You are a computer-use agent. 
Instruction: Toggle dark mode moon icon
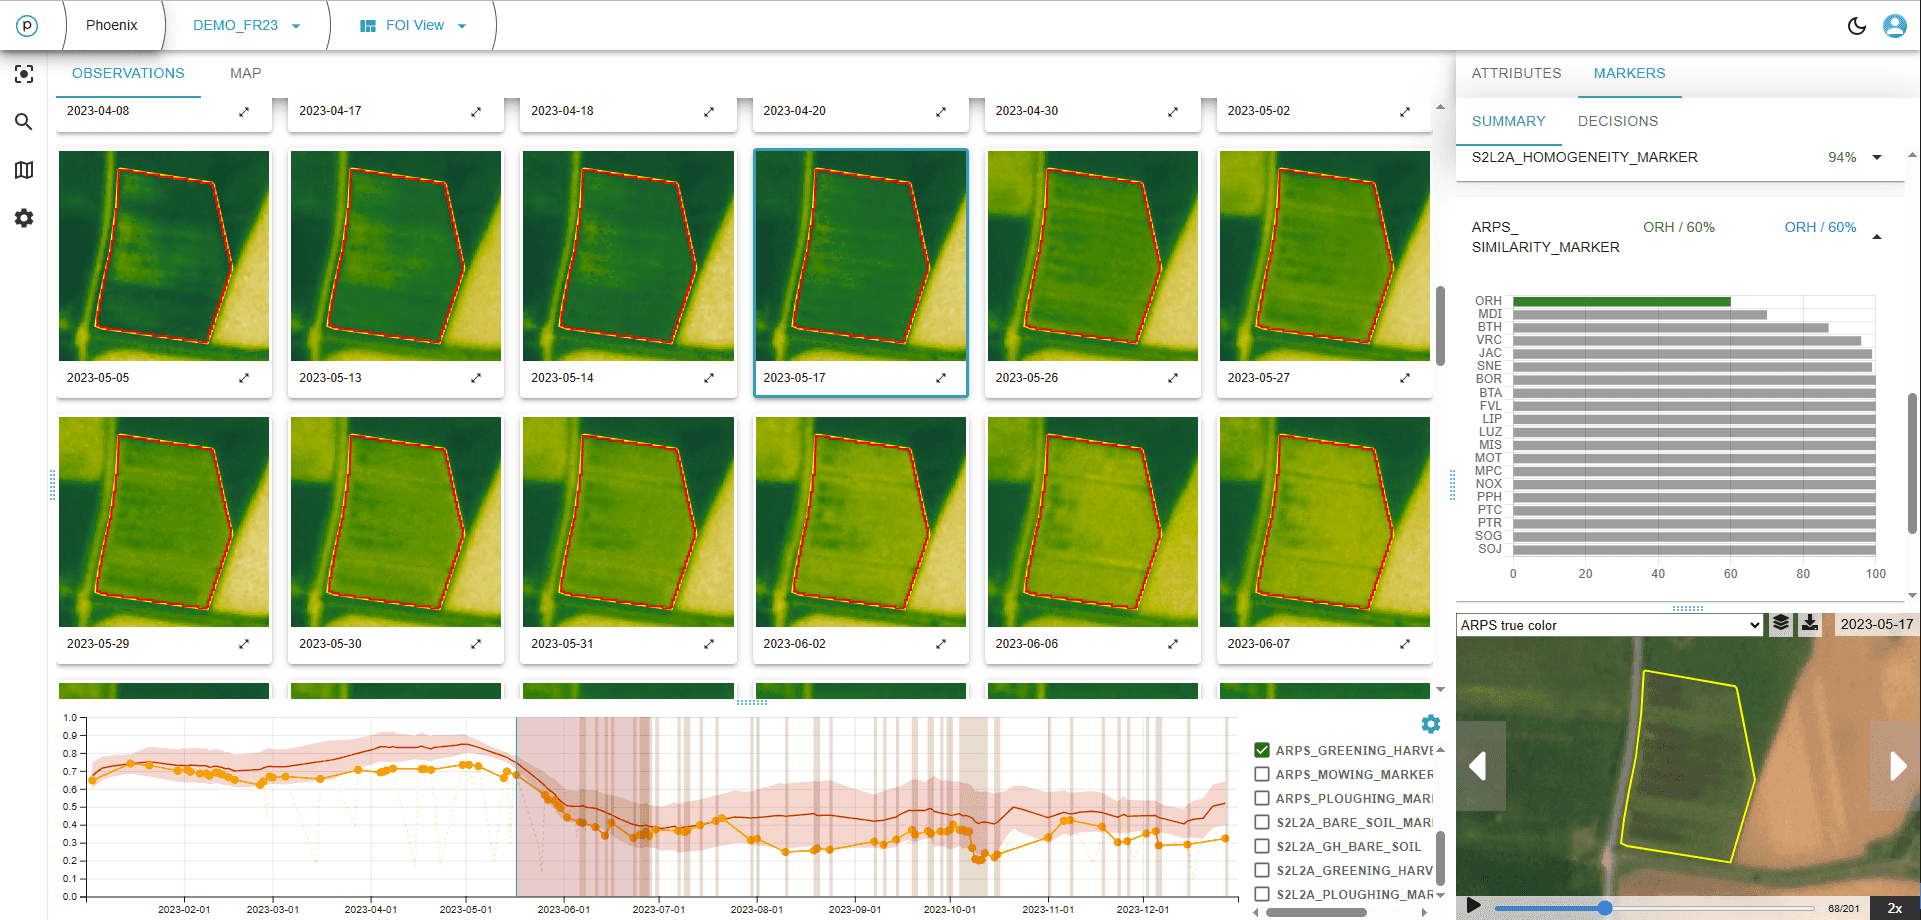click(x=1857, y=26)
